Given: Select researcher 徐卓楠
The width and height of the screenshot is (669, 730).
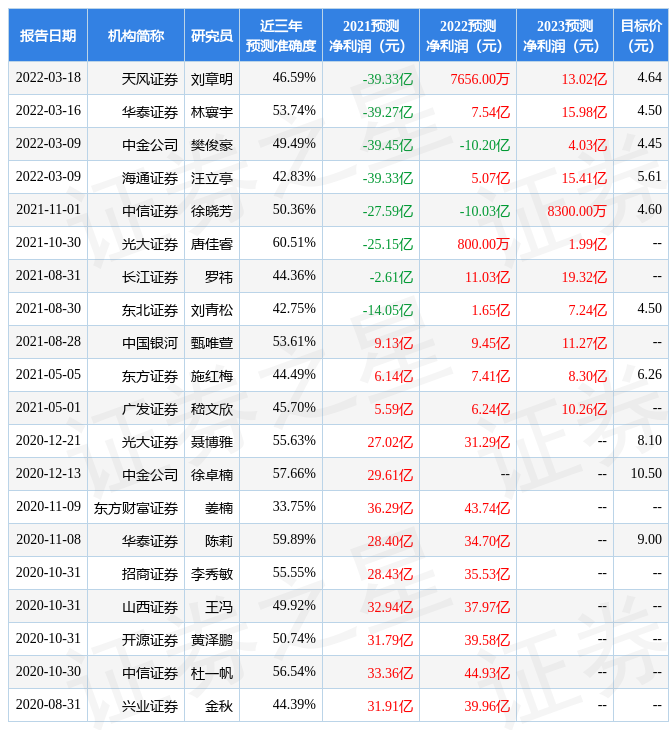Looking at the screenshot, I should [212, 475].
